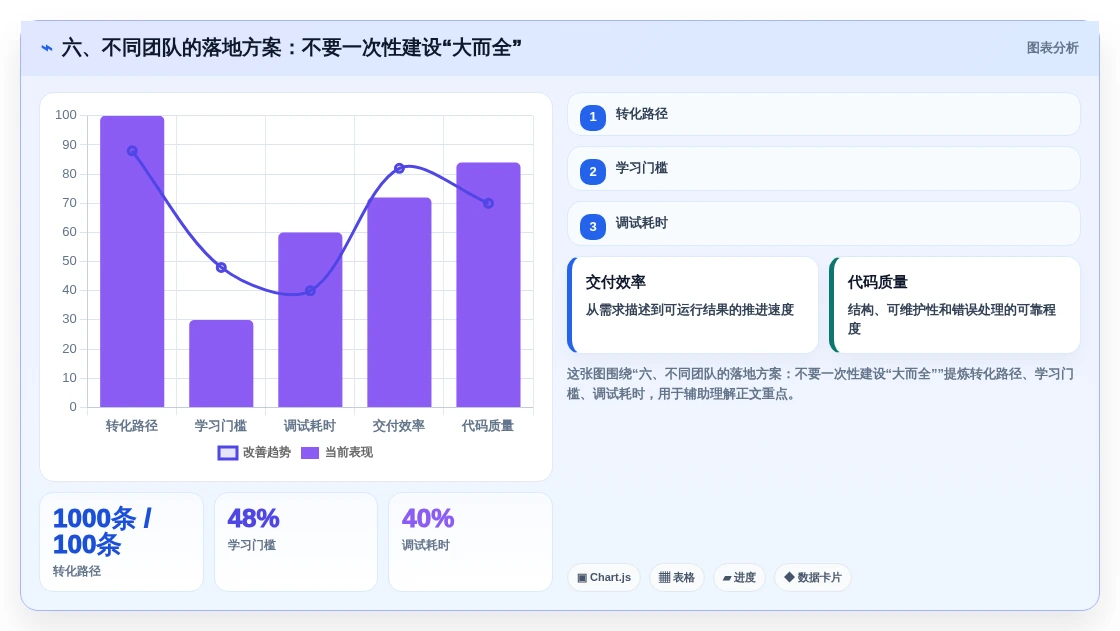Click the 交付效率 bar in the chart
Viewport: 1120px width, 631px height.
399,302
